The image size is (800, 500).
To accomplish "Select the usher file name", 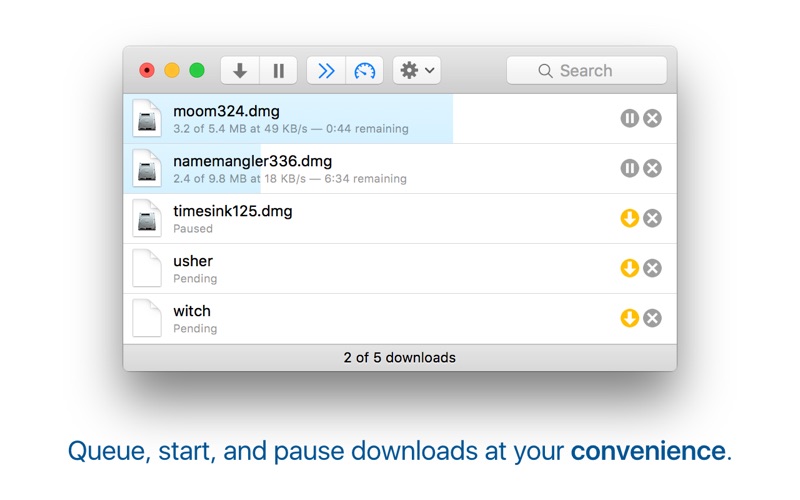I will [193, 261].
